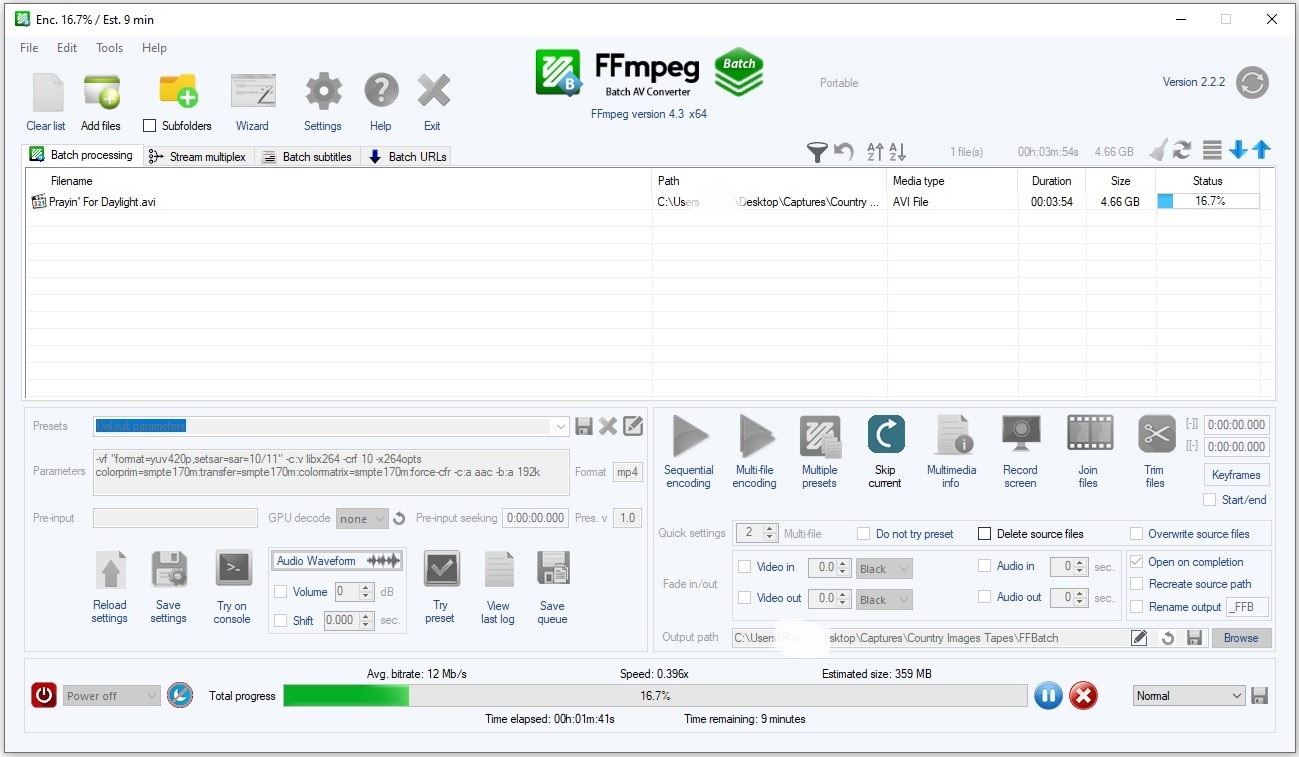Viewport: 1299px width, 757px height.
Task: Switch to the Stream multiplex tab
Action: 198,157
